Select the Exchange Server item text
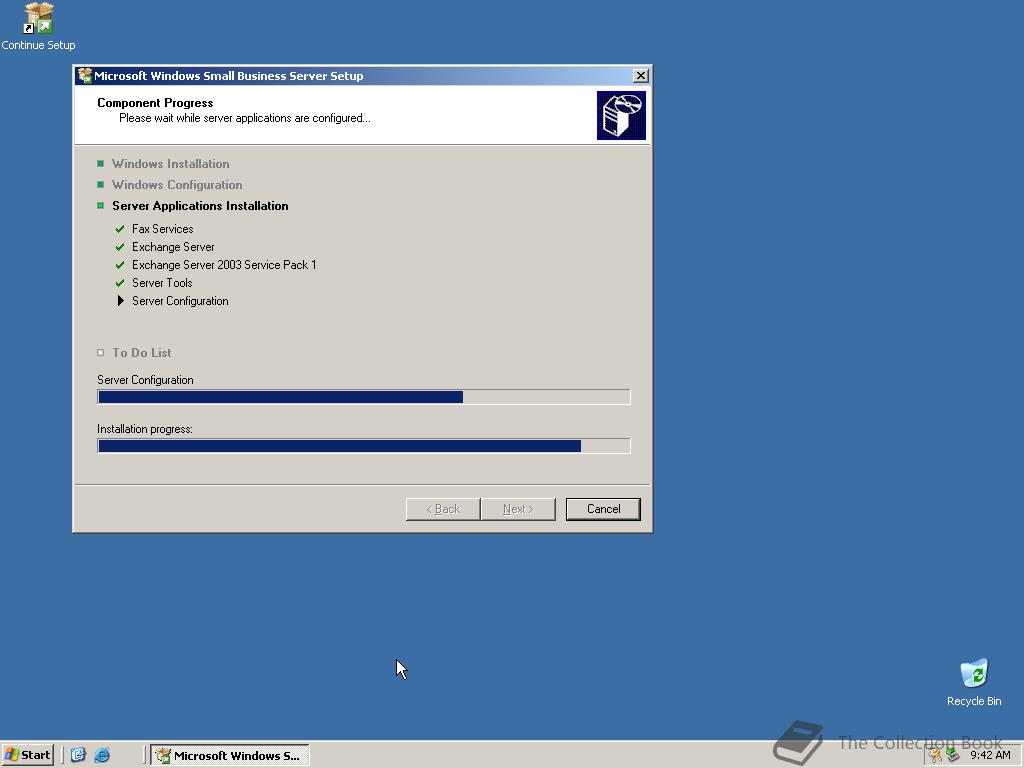The height and width of the screenshot is (768, 1024). coord(173,247)
